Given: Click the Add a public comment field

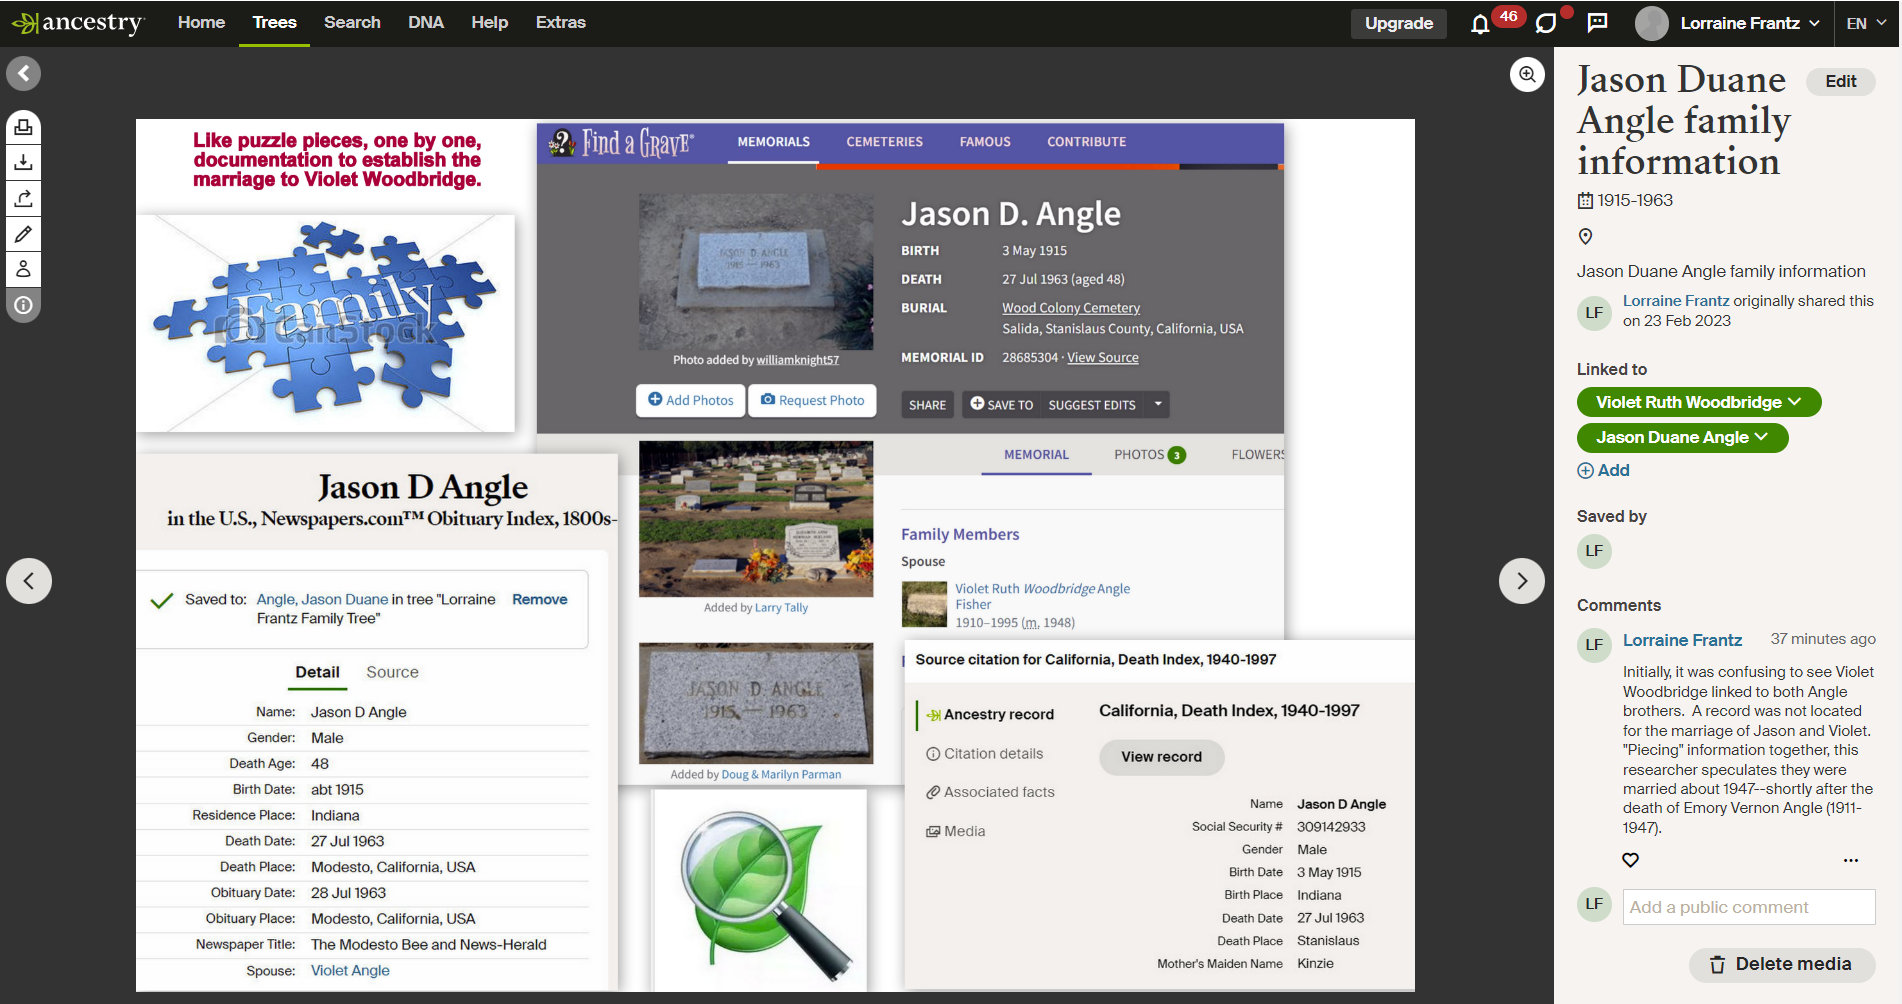Looking at the screenshot, I should (1748, 907).
